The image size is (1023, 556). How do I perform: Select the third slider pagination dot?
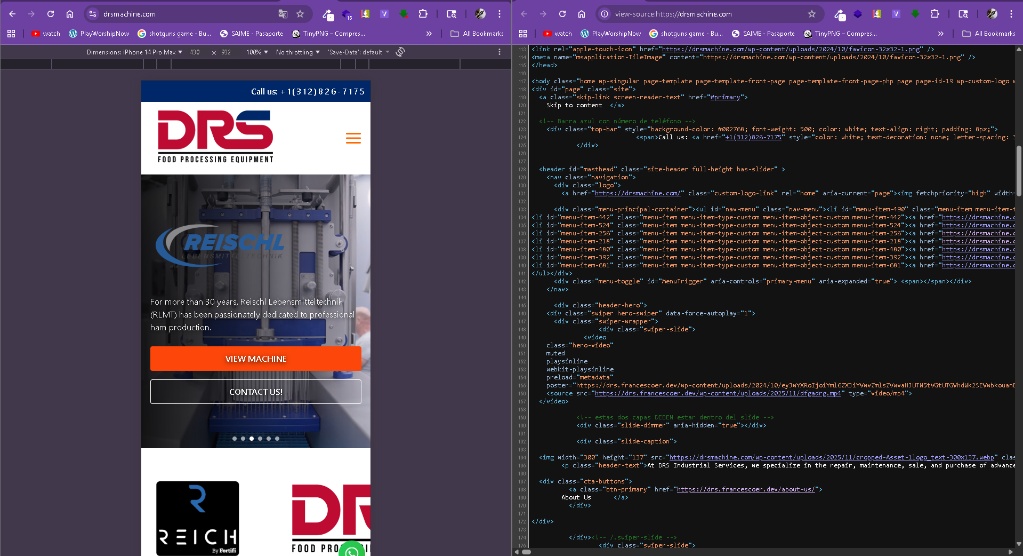tap(251, 439)
